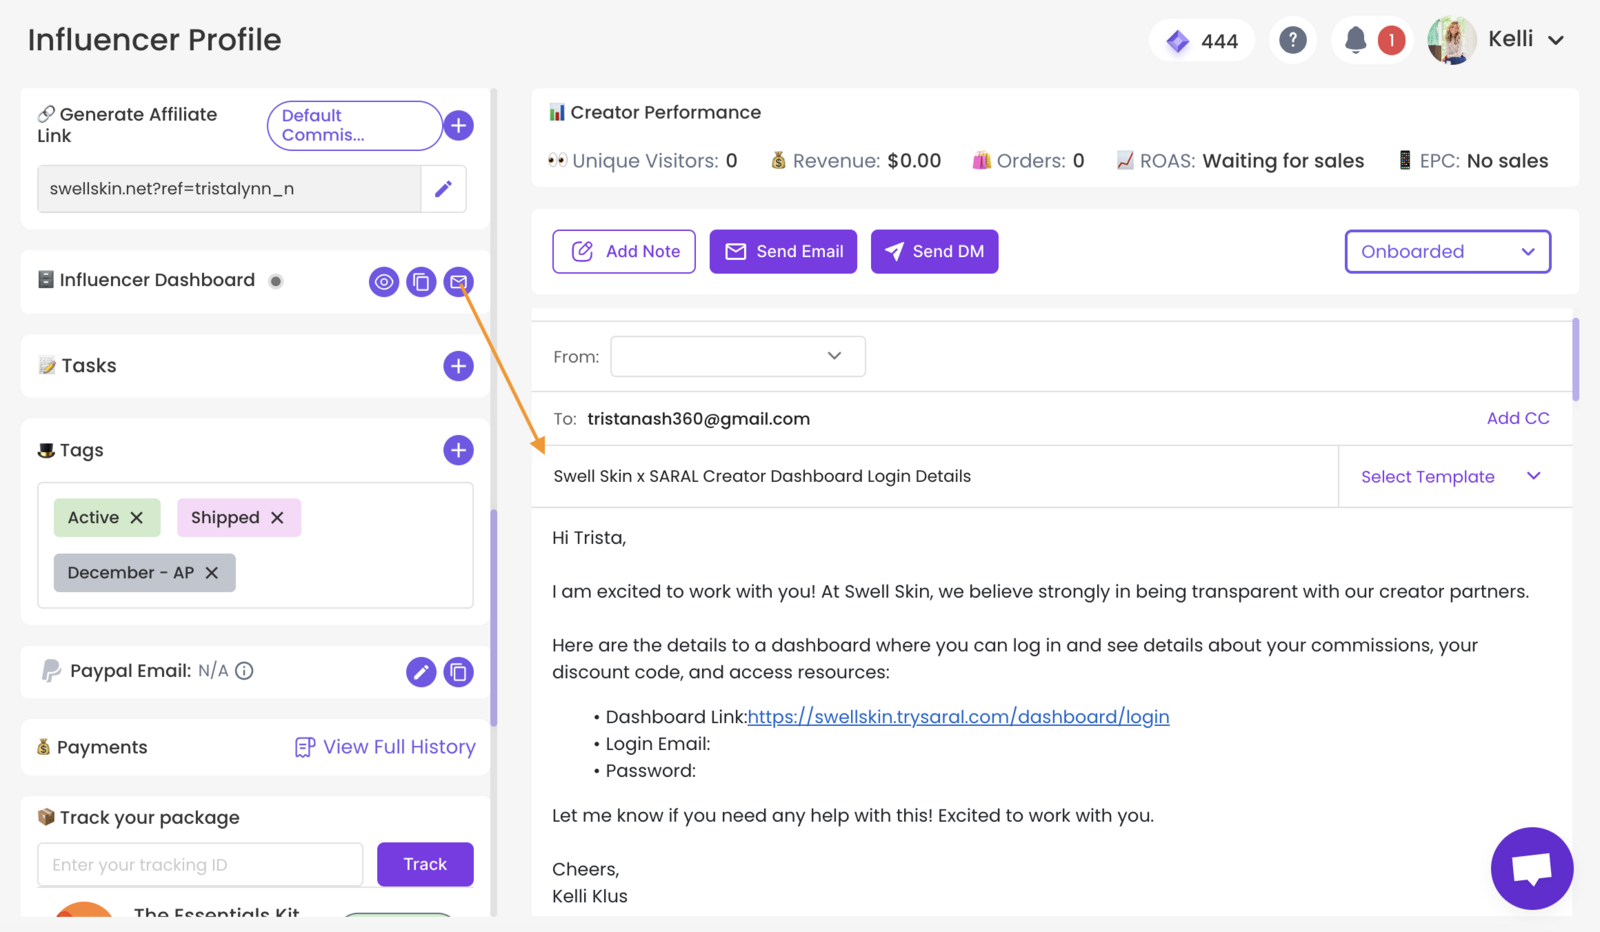Email Influencer Dashboard login details icon
The image size is (1600, 932).
point(458,282)
